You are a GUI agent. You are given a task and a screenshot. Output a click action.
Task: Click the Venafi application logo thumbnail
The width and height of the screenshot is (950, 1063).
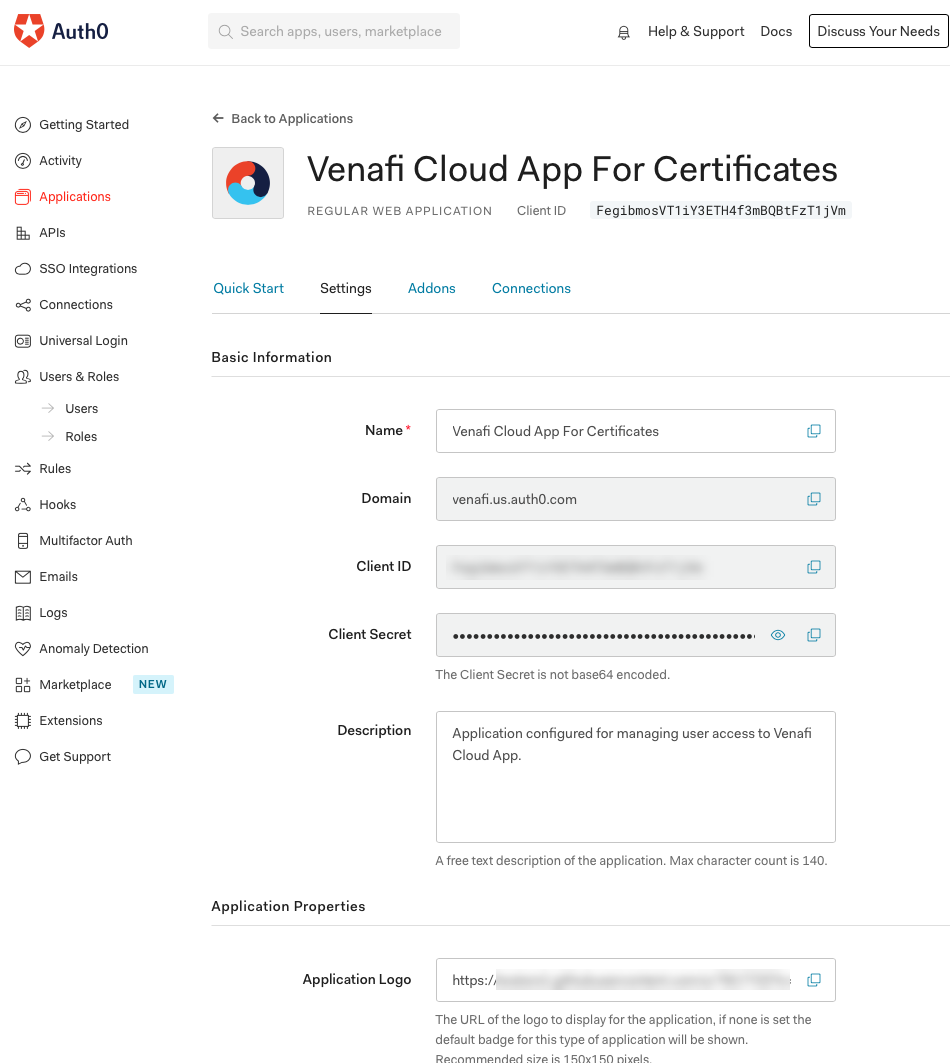click(248, 183)
